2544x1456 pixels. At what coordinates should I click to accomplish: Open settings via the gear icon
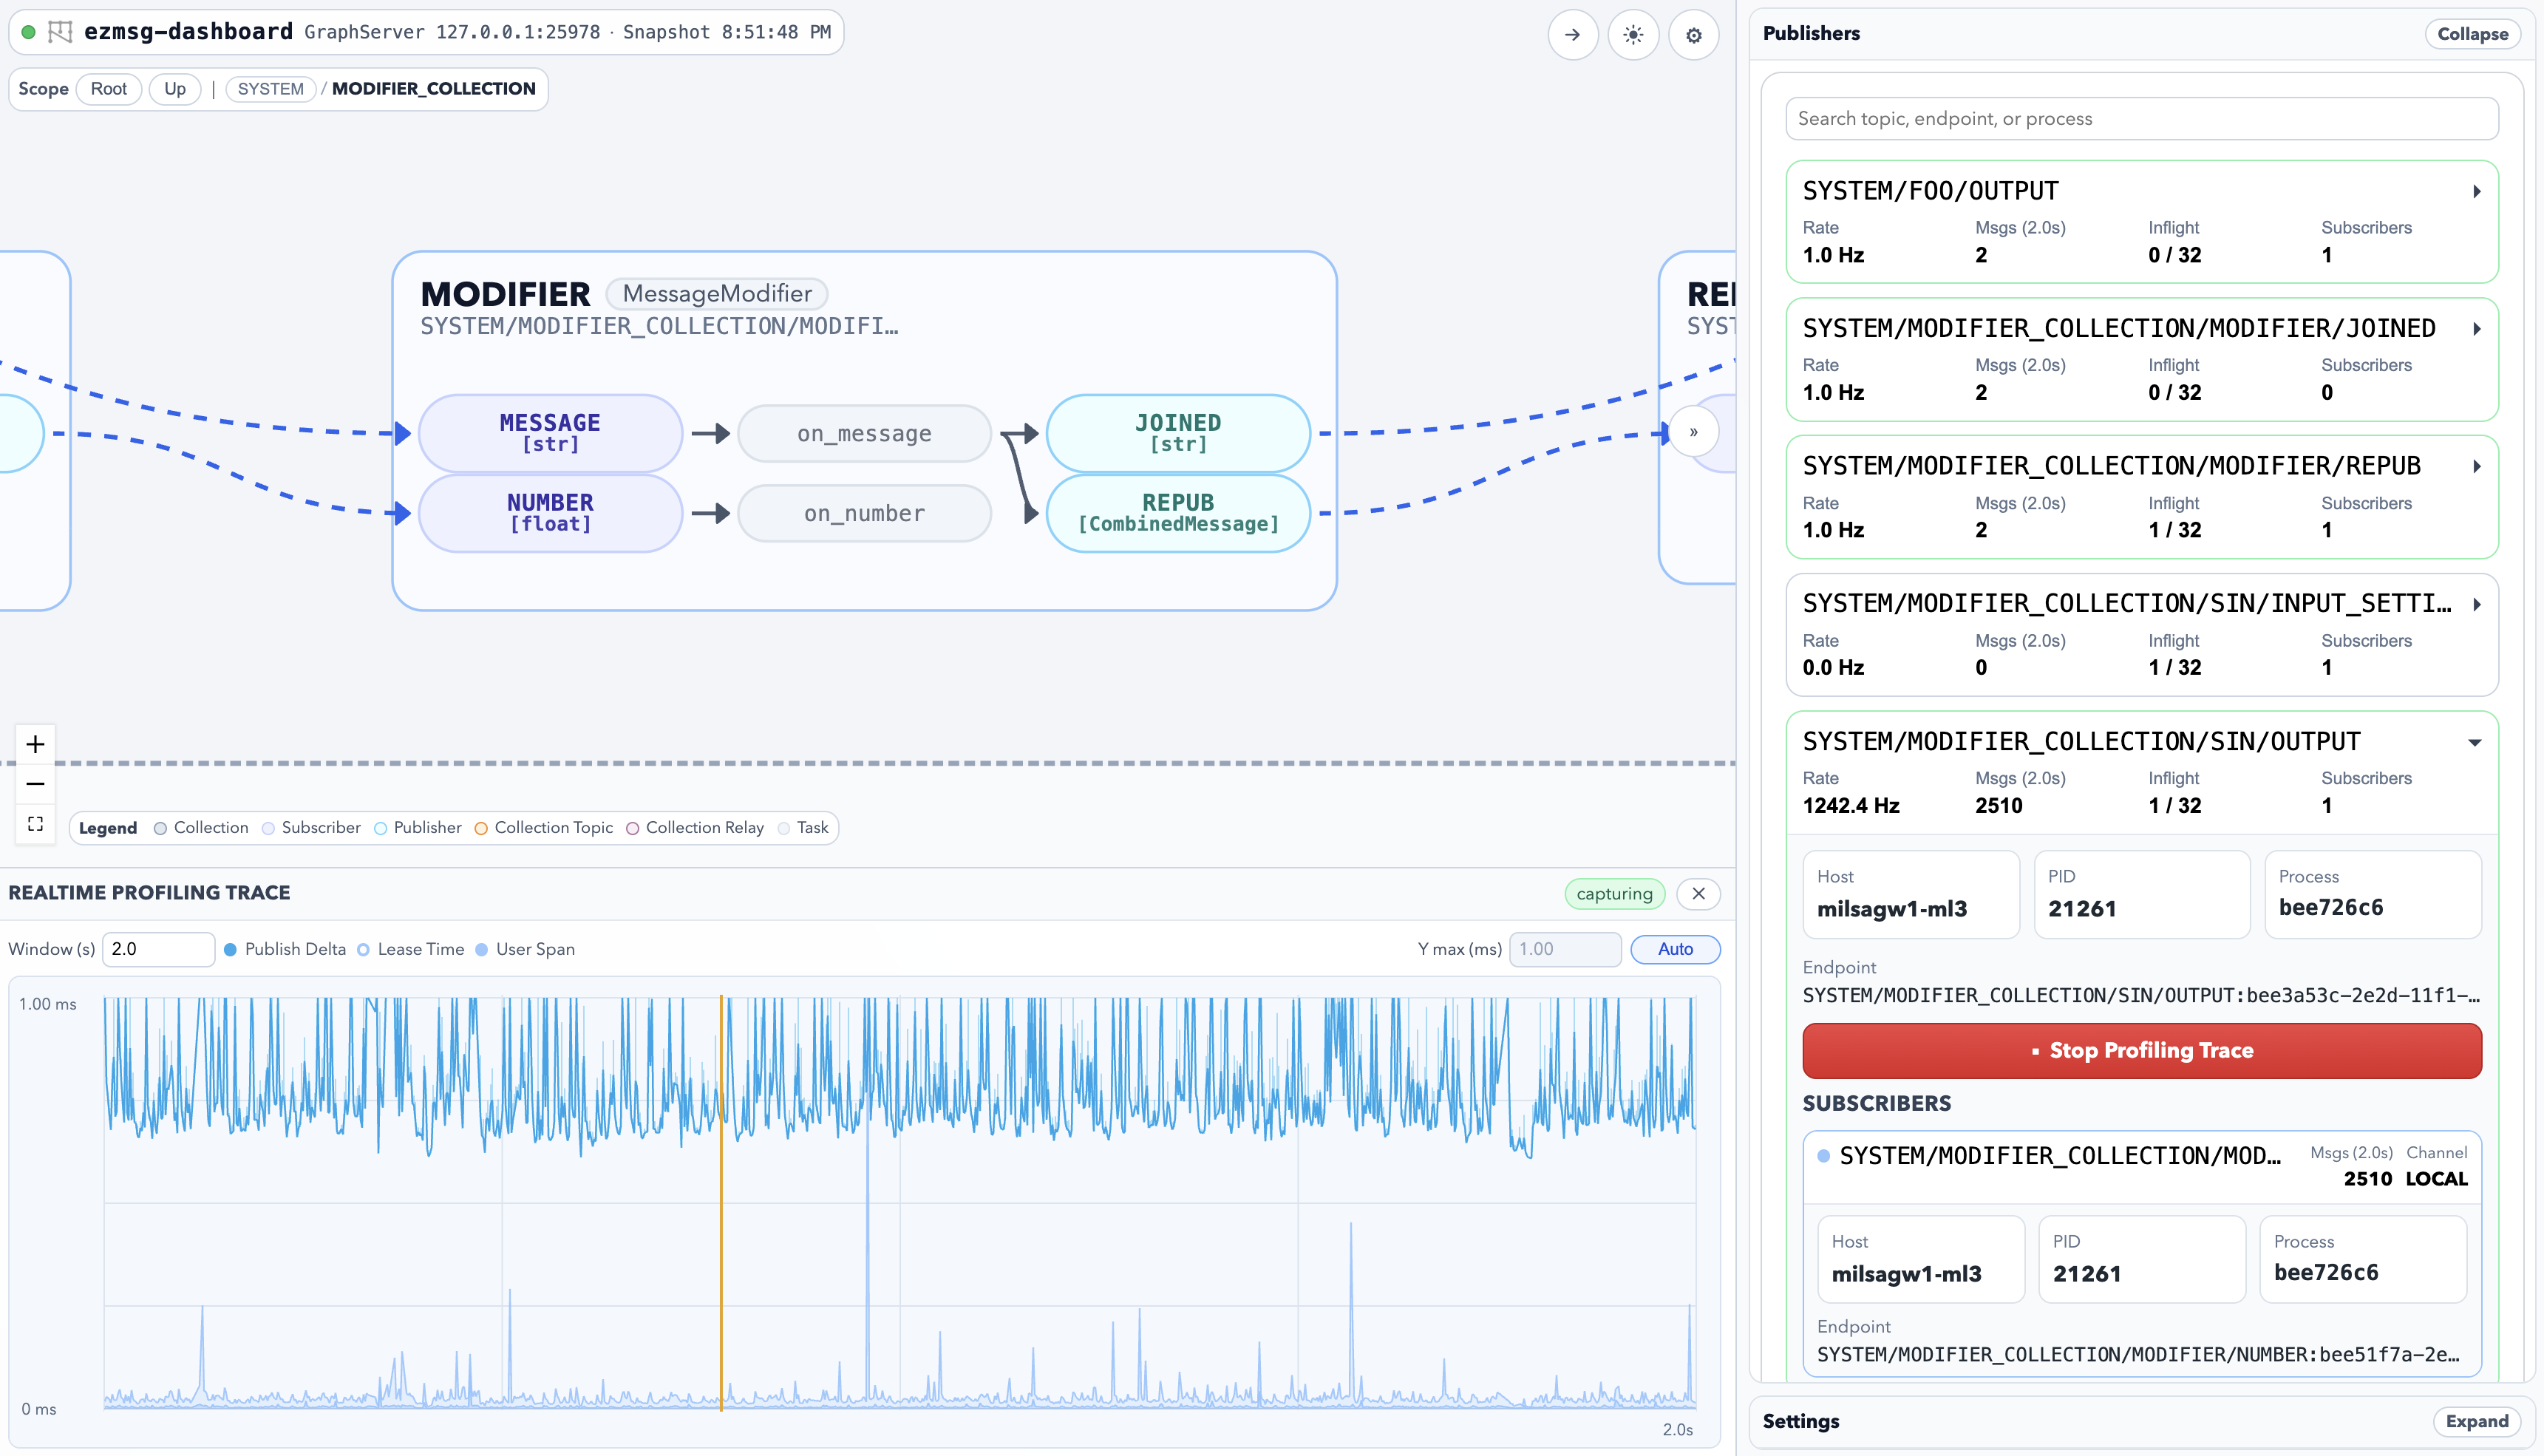coord(1693,35)
